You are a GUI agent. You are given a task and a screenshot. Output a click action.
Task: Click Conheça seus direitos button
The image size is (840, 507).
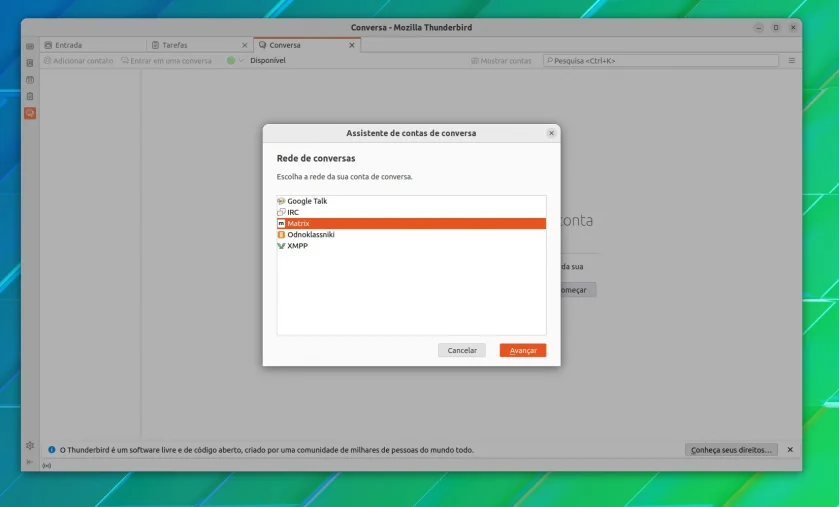click(731, 450)
